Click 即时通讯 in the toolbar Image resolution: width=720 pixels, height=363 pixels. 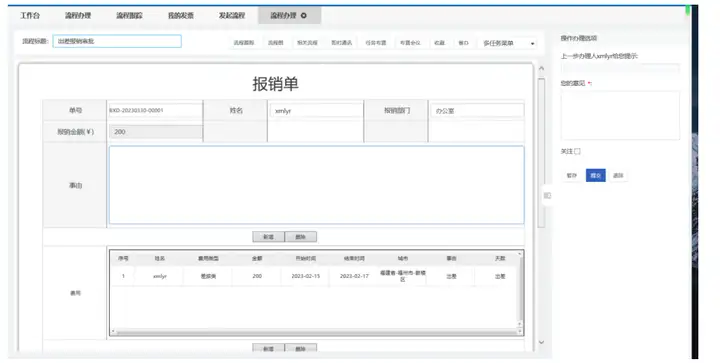pyautogui.click(x=342, y=43)
